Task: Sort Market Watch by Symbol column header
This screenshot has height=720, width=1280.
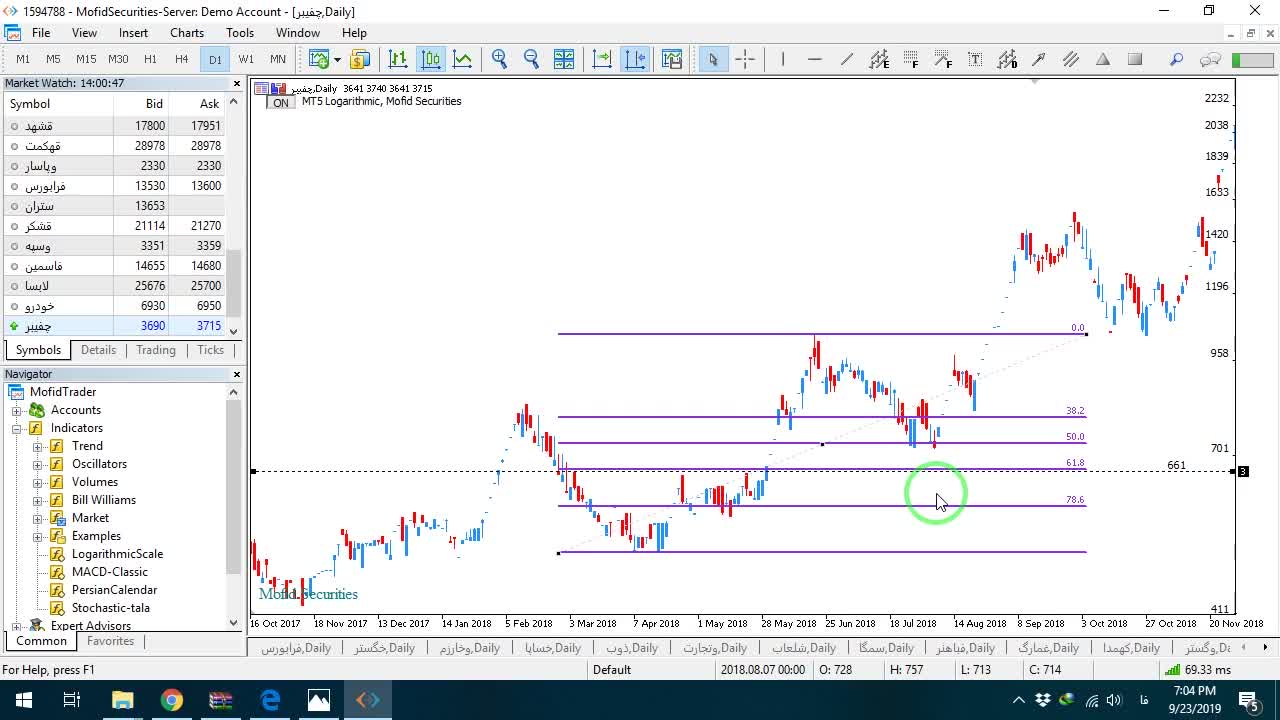Action: [x=58, y=104]
